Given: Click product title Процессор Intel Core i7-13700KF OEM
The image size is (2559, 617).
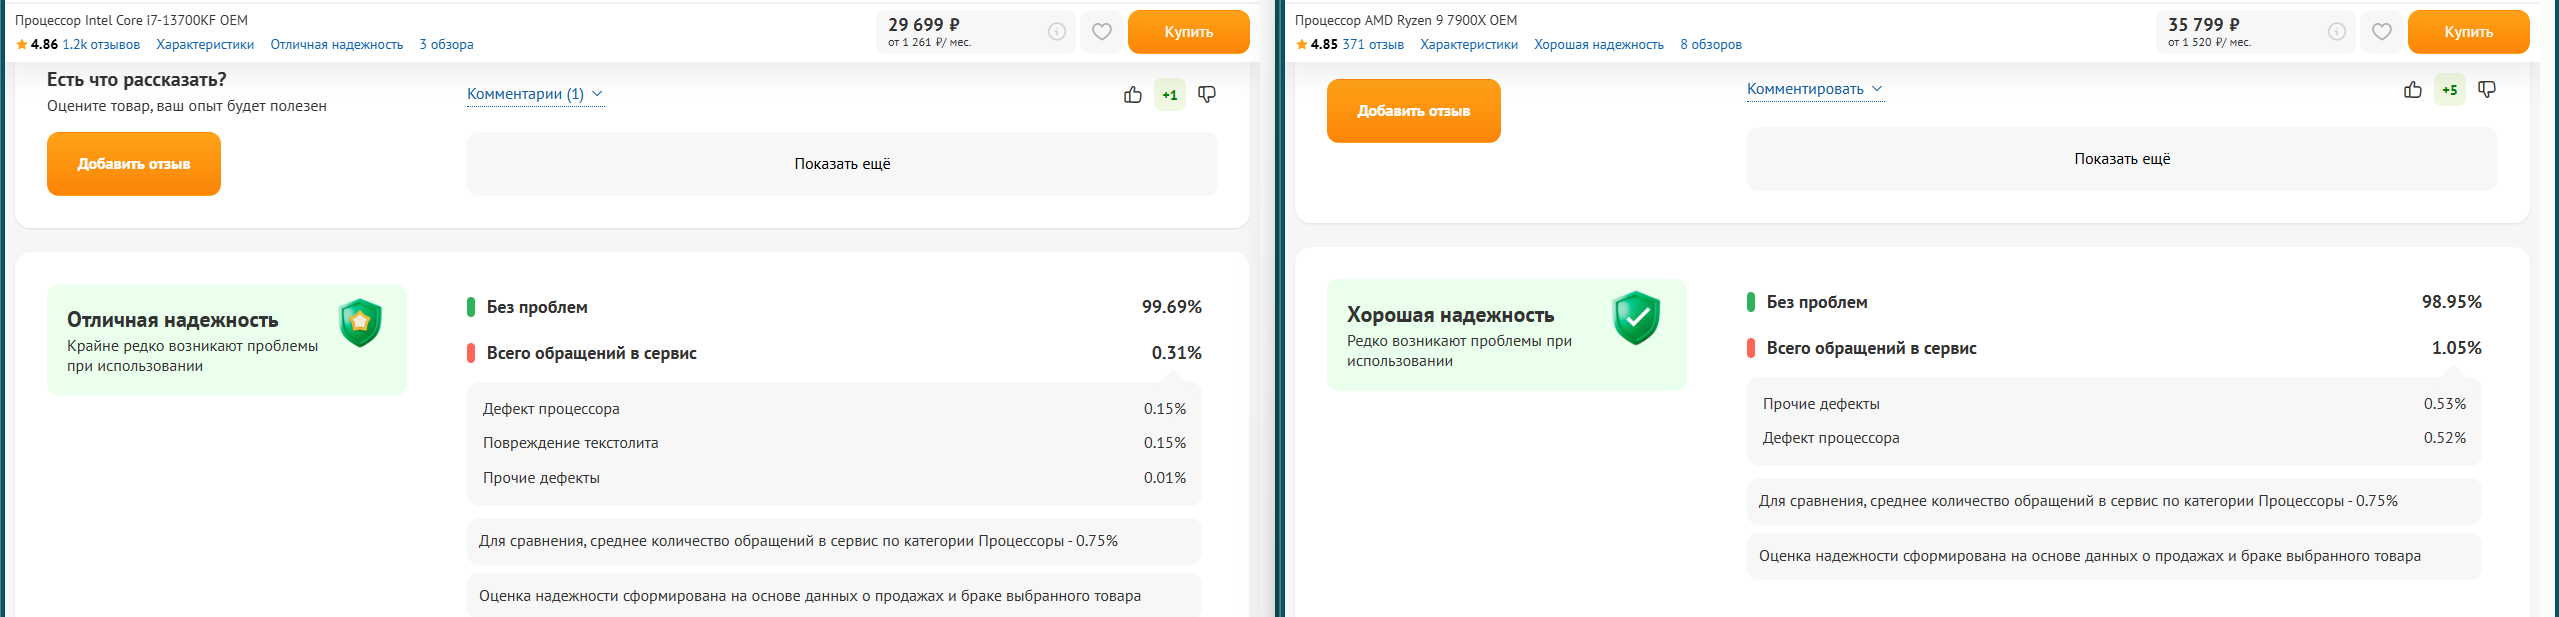Looking at the screenshot, I should (x=131, y=20).
